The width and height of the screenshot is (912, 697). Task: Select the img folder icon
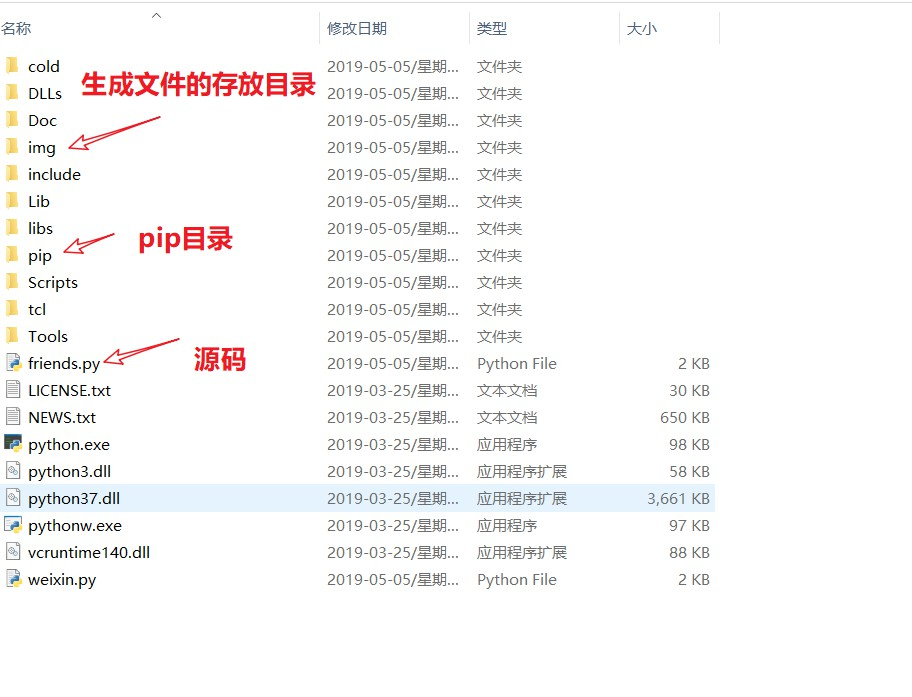(x=12, y=146)
